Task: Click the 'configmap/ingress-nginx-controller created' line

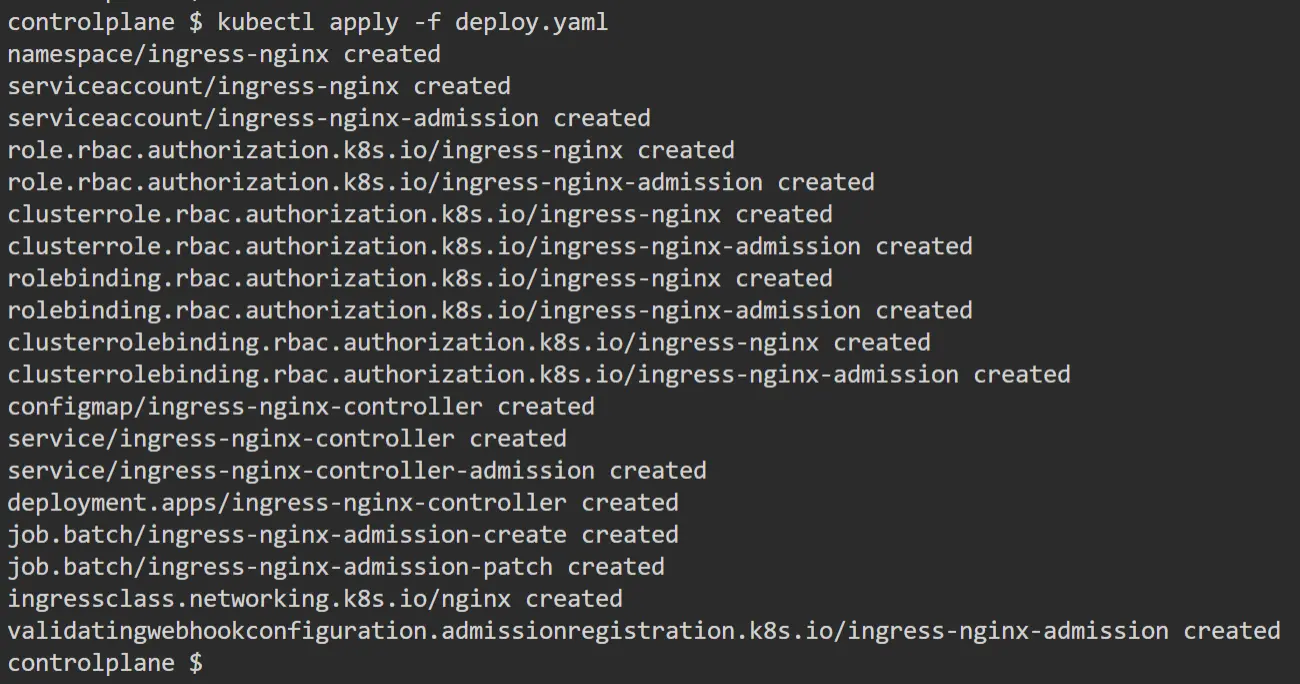Action: pos(300,406)
